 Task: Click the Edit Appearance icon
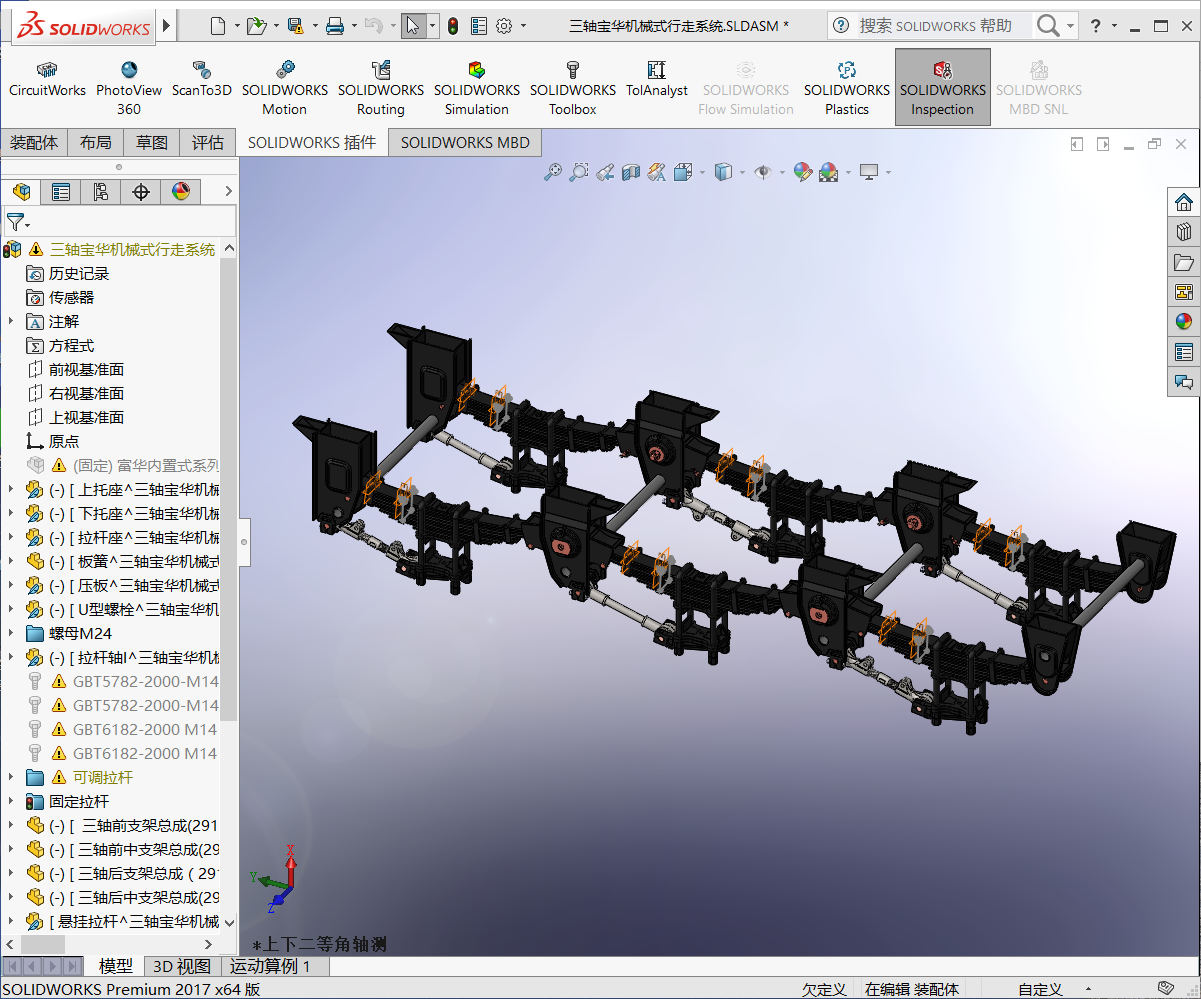pyautogui.click(x=803, y=172)
